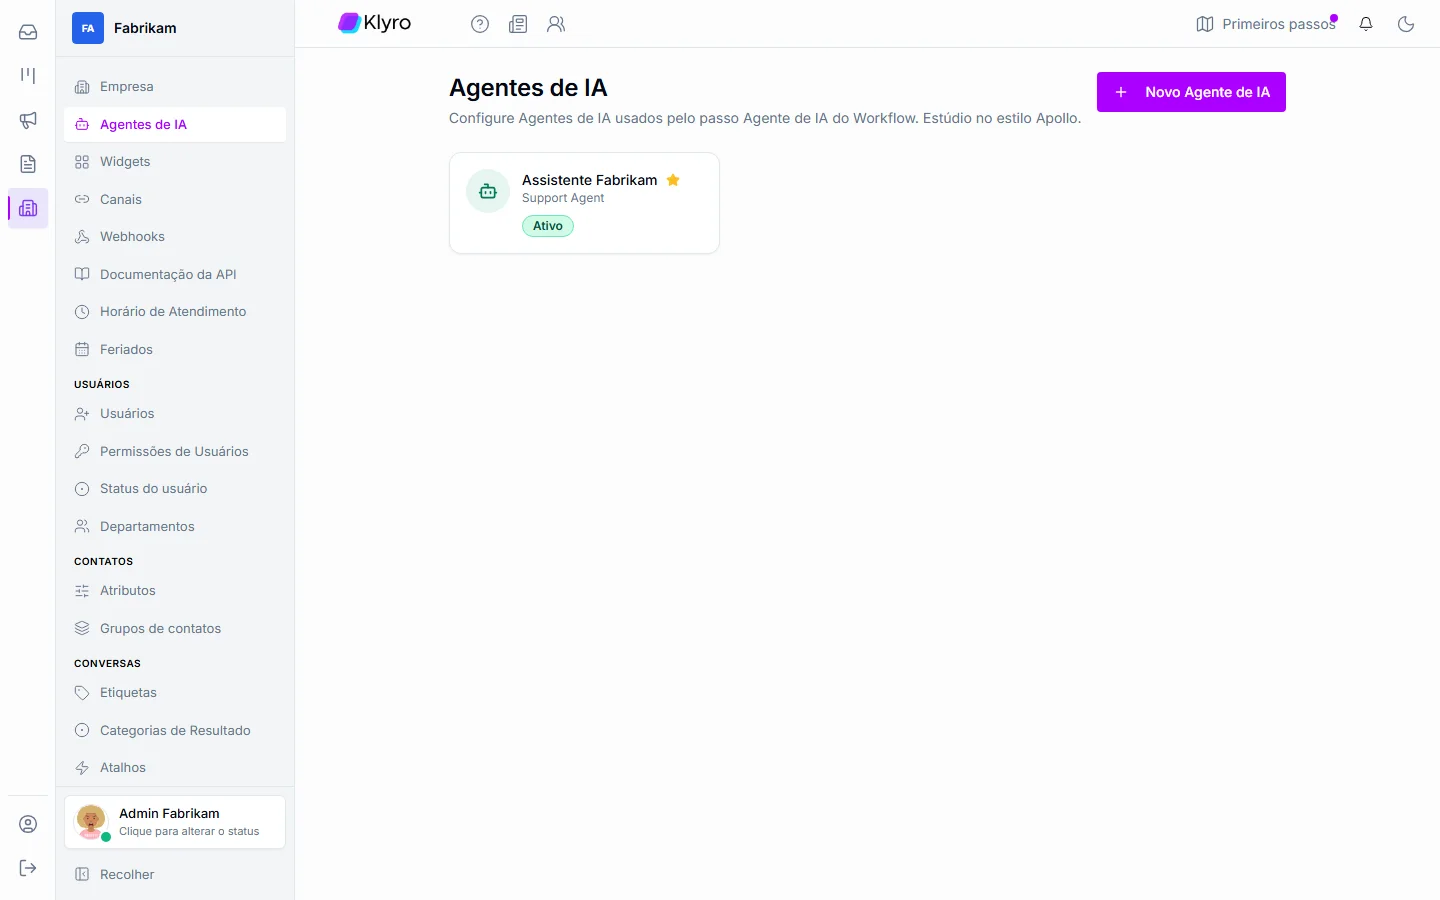Open the document reports icon in left rail

28,164
